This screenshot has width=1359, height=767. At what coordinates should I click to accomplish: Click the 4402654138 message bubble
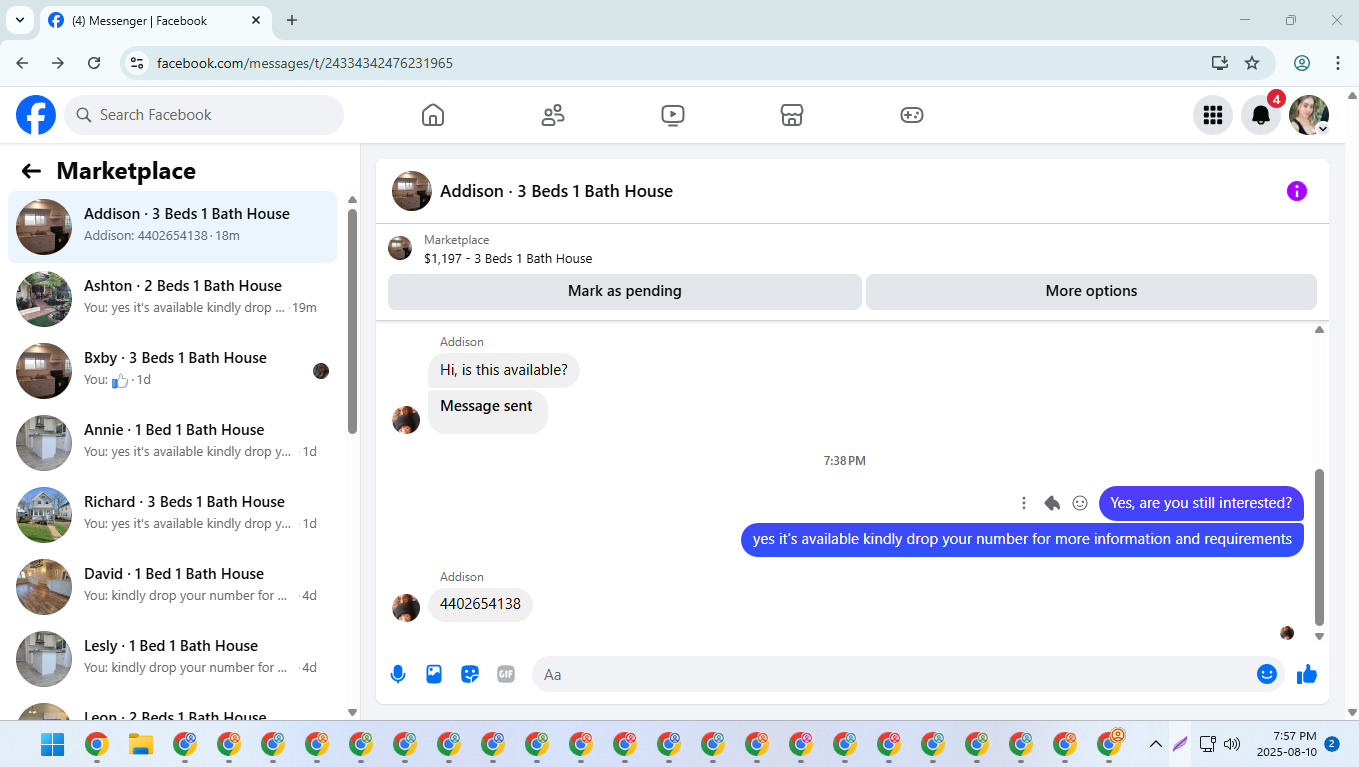pos(481,604)
